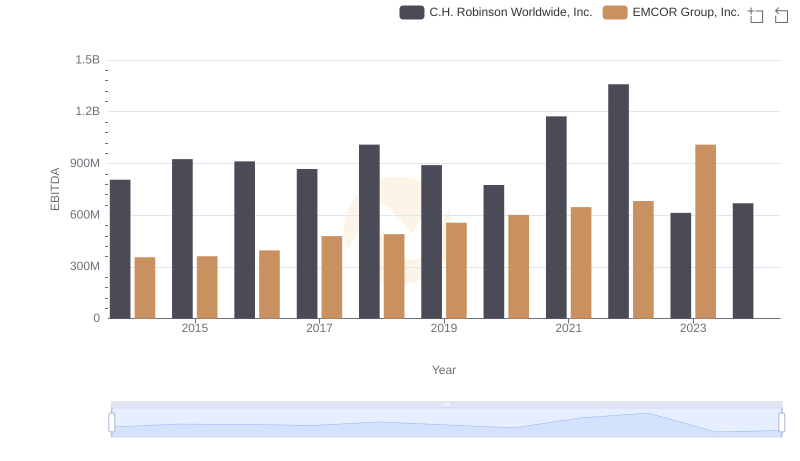Click the 2019 x-axis label
The width and height of the screenshot is (800, 461).
444,328
